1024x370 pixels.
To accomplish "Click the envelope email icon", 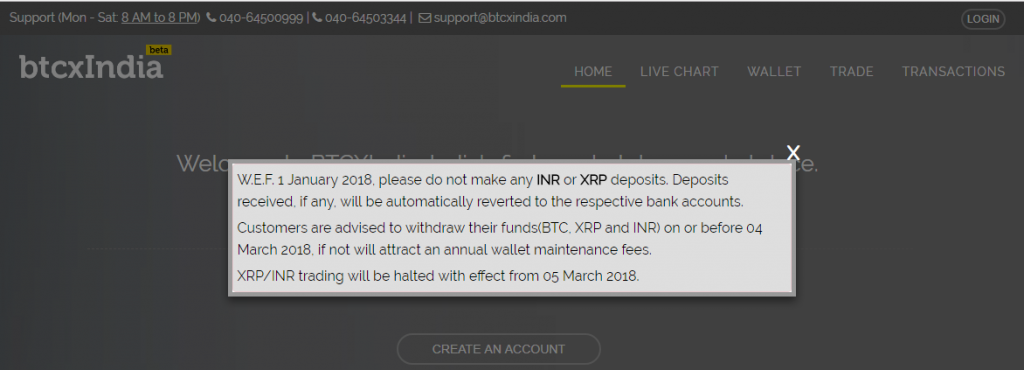I will (424, 18).
